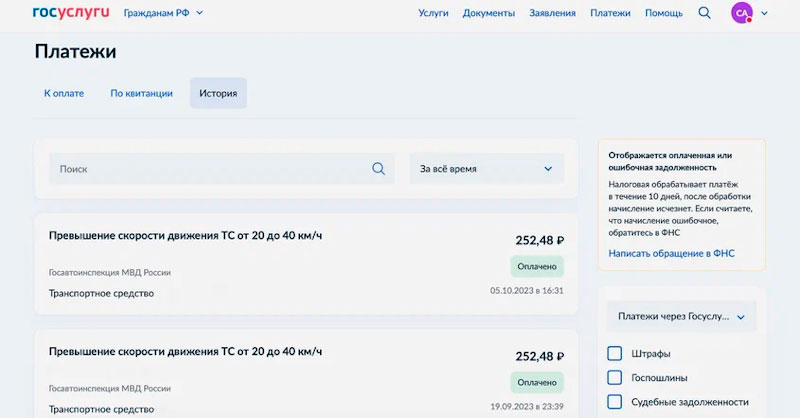800x418 pixels.
Task: Open Услуги in top navigation
Action: (x=433, y=13)
